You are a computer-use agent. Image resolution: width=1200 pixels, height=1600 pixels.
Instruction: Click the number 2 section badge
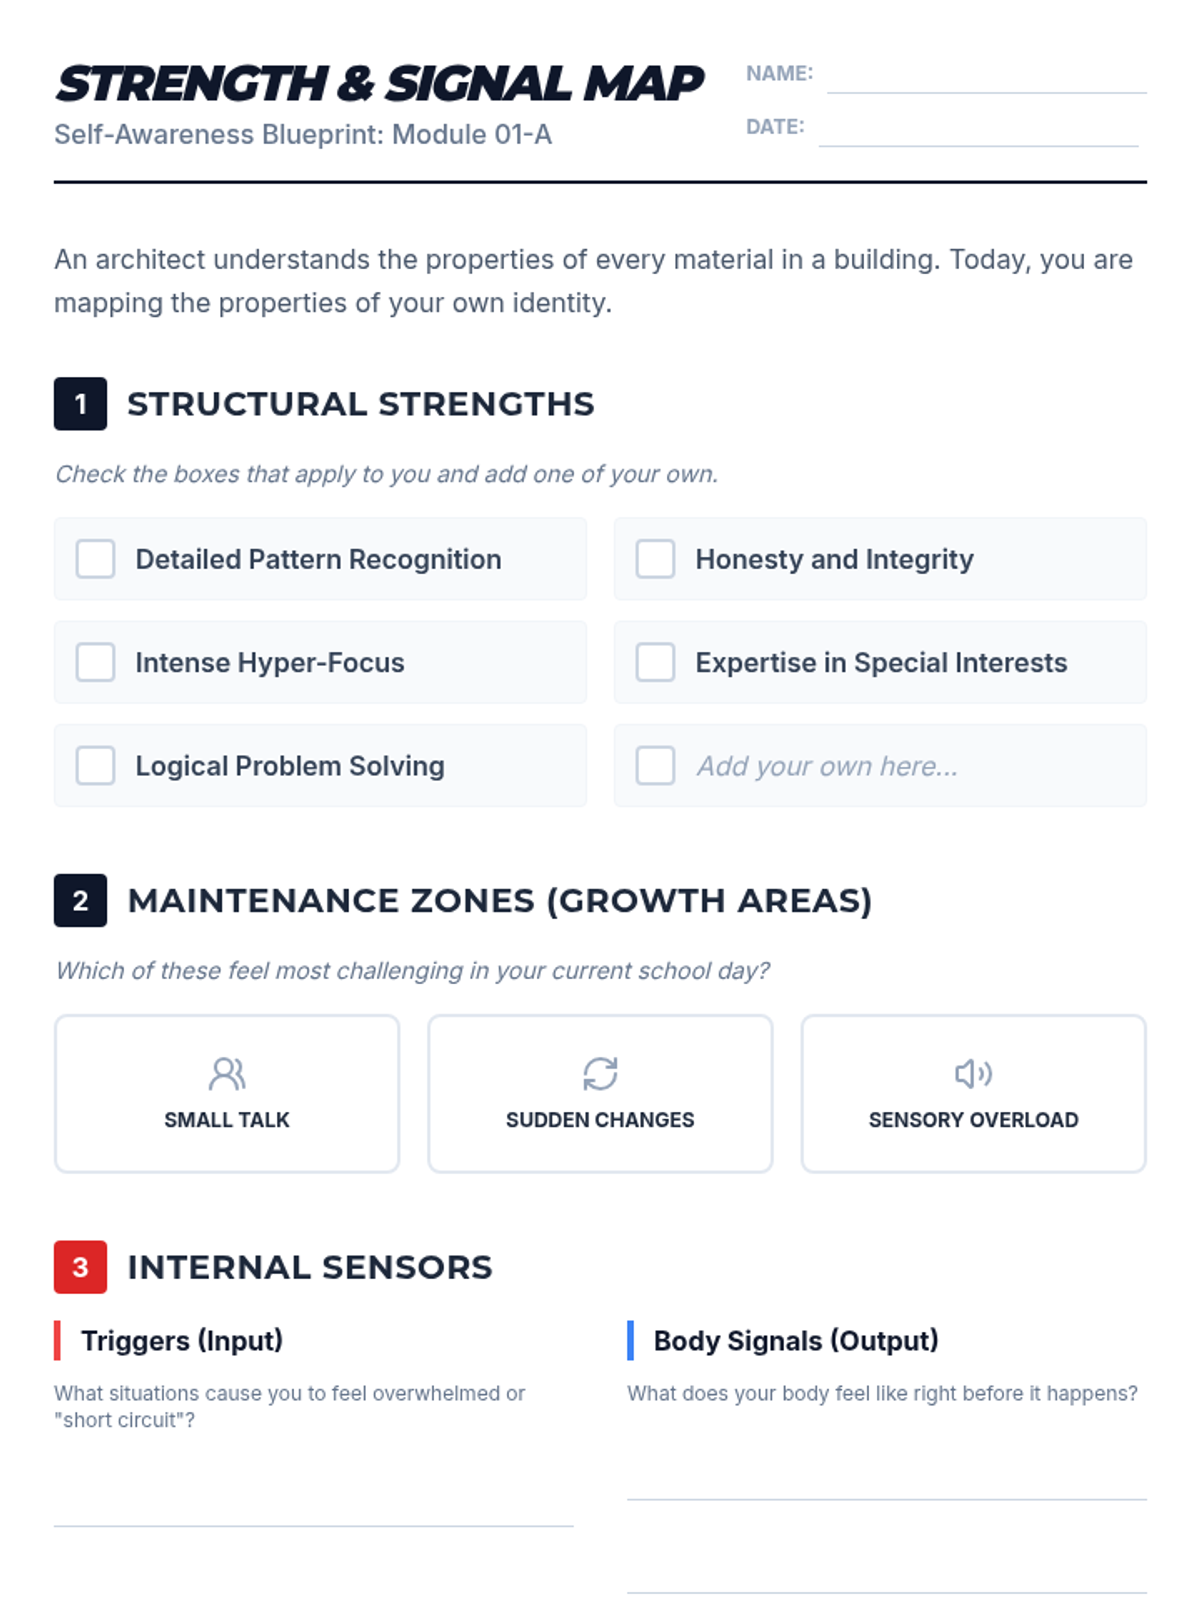coord(80,901)
